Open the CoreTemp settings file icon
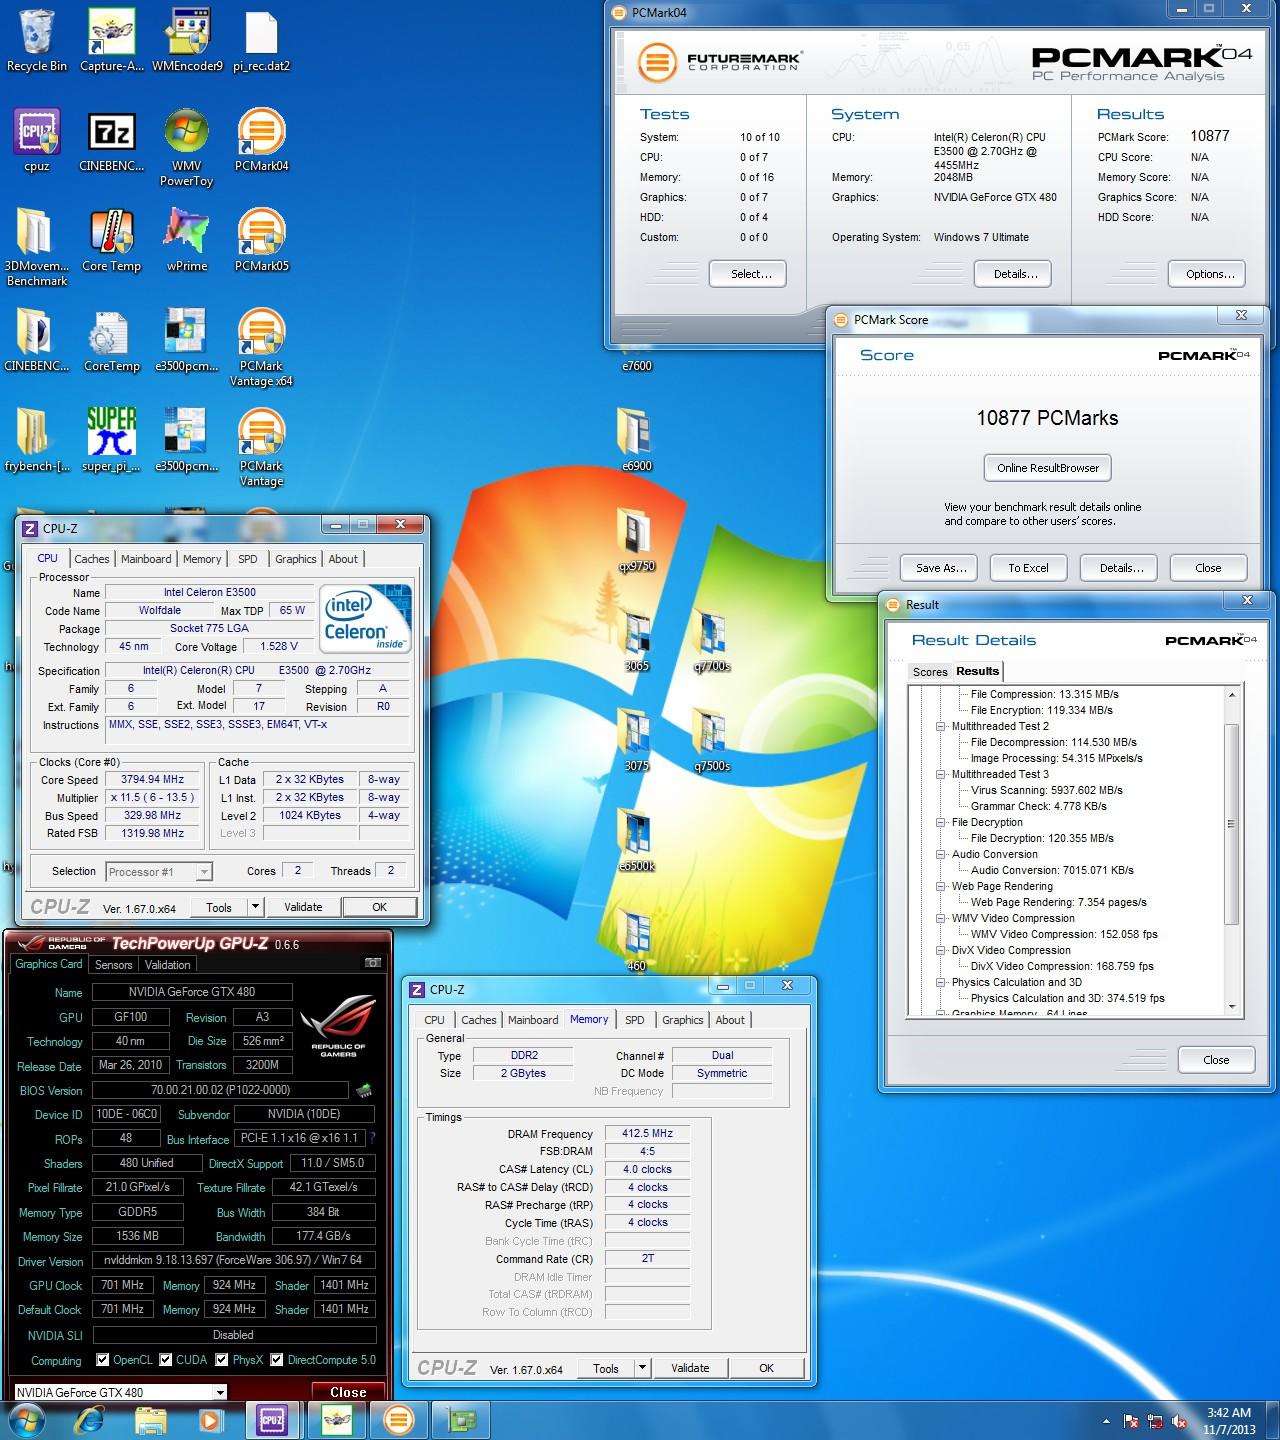 [x=111, y=340]
